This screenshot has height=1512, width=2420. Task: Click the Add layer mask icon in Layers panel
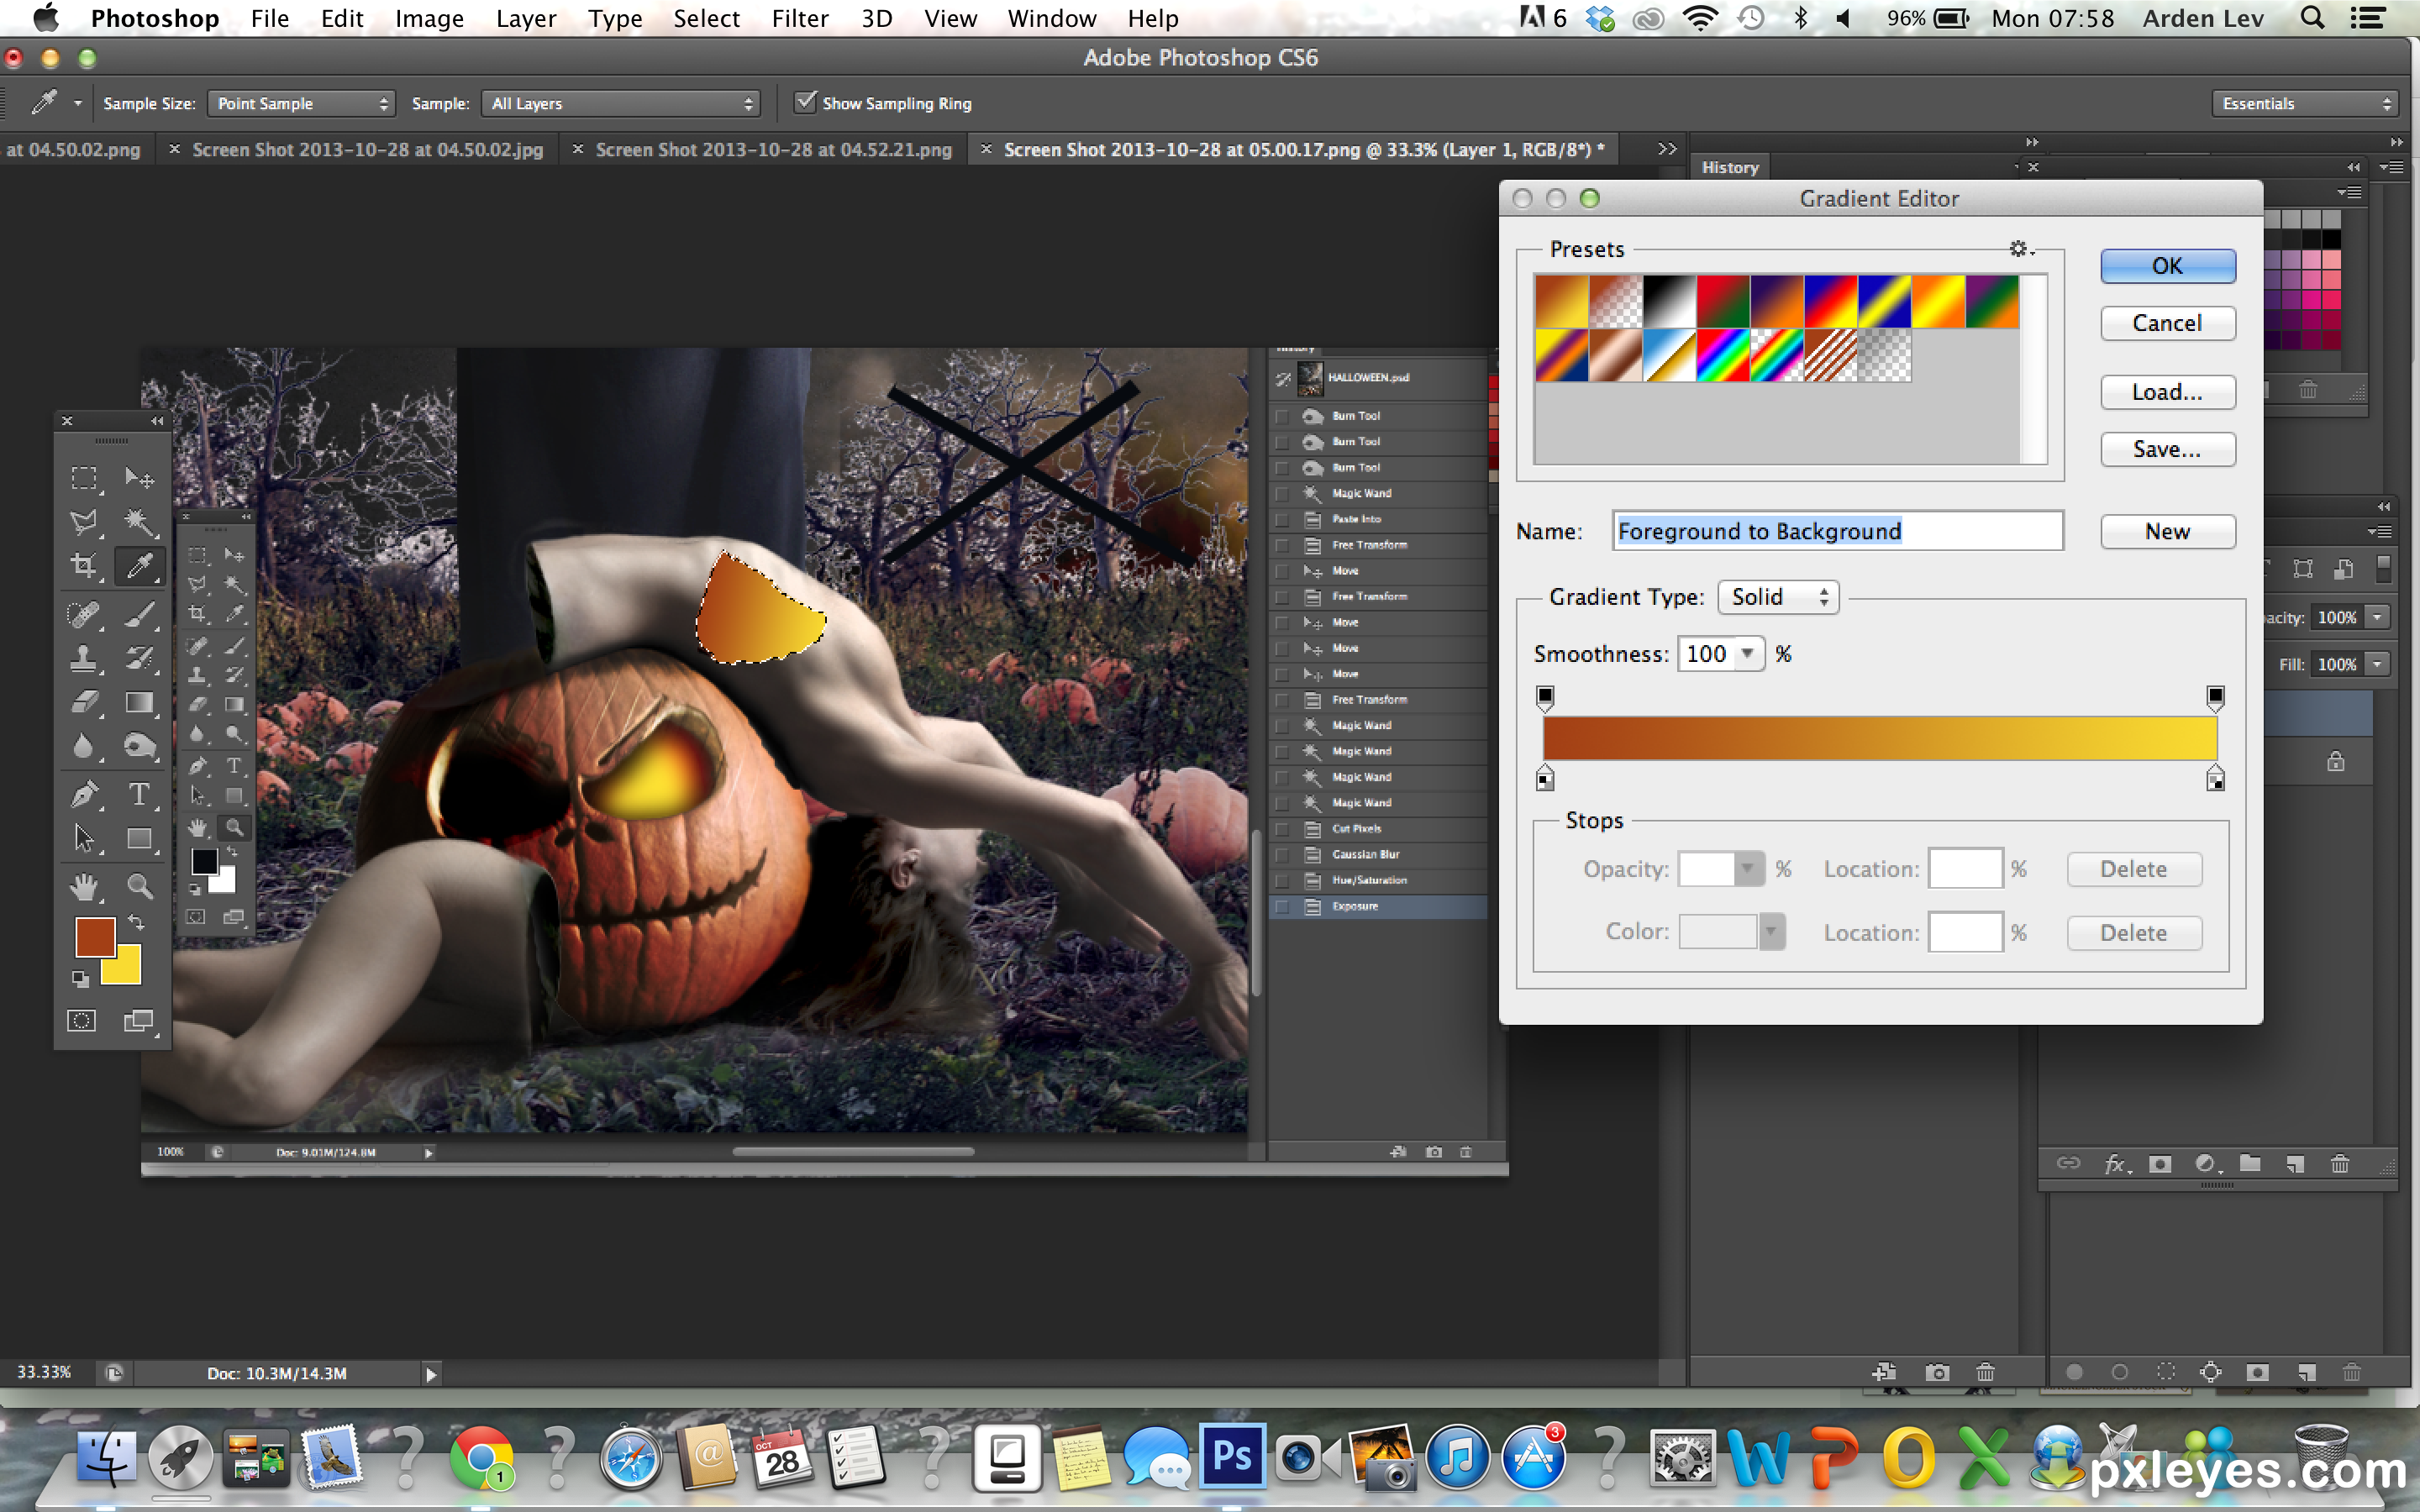click(2160, 1164)
